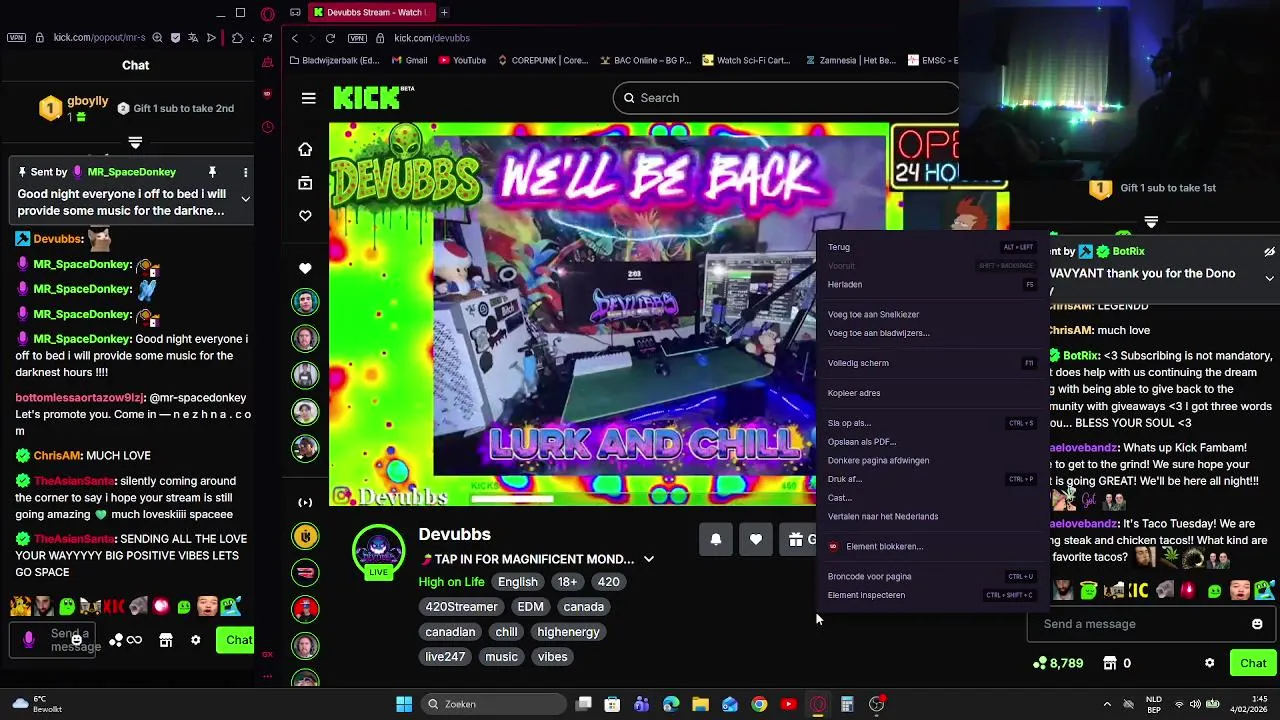This screenshot has height=720, width=1280.
Task: Click the English language tag
Action: (518, 582)
